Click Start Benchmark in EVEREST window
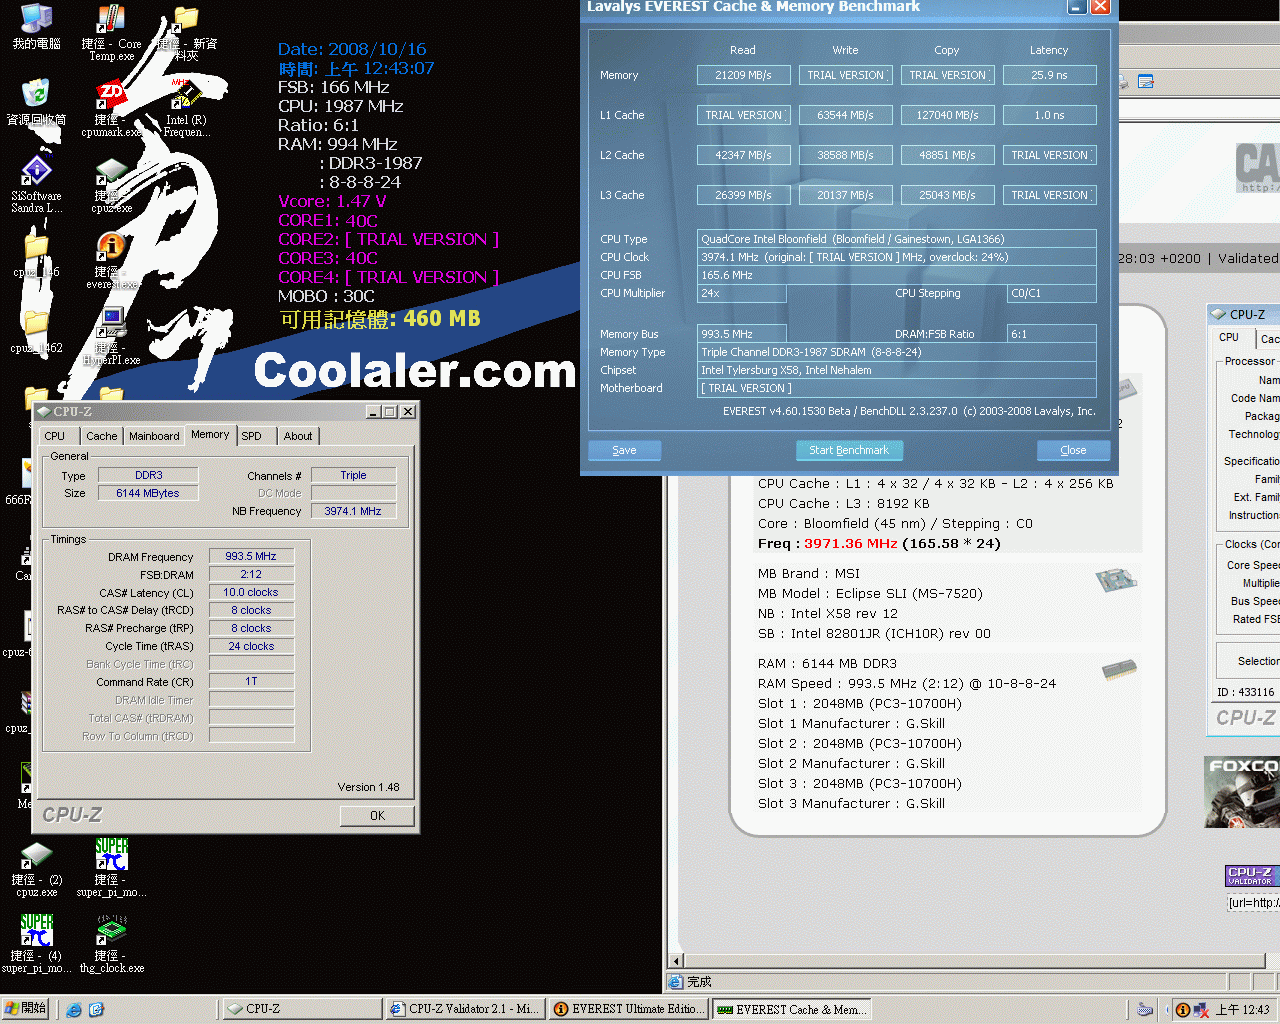Screen dimensions: 1280x1024 pos(849,450)
